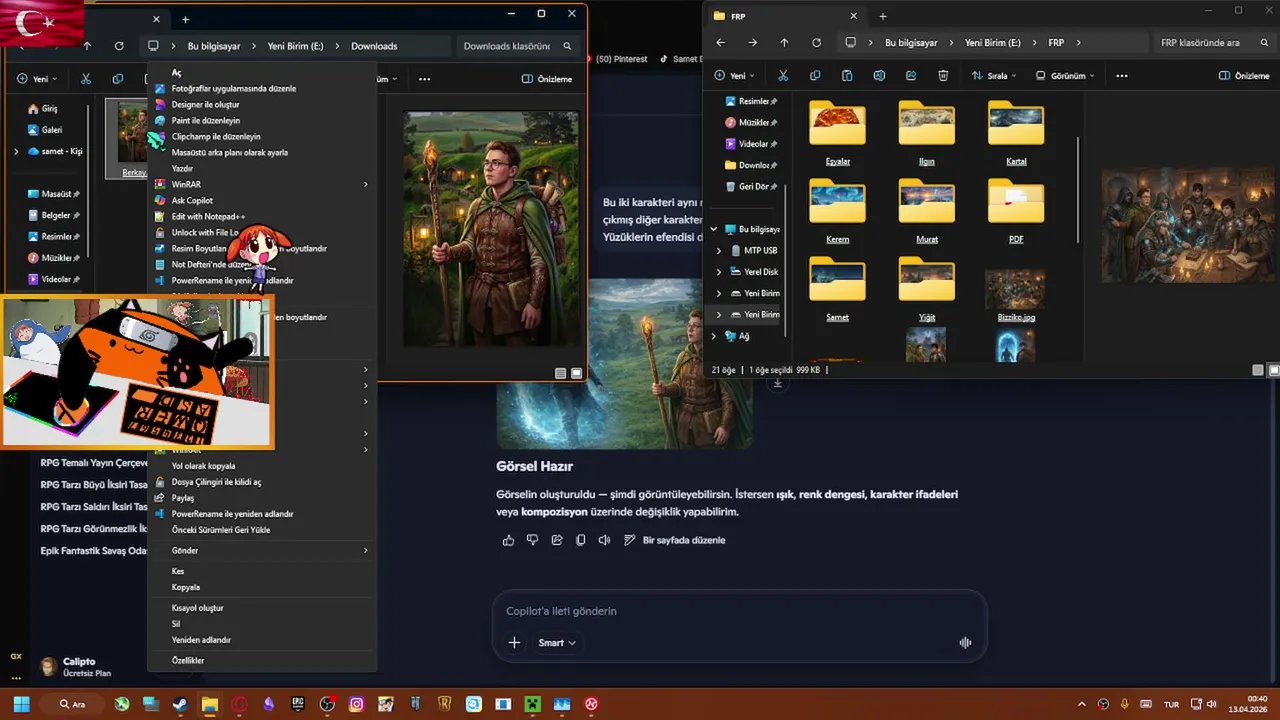Collapse Bu bilgisayar in FRP navigation tree

coord(714,229)
